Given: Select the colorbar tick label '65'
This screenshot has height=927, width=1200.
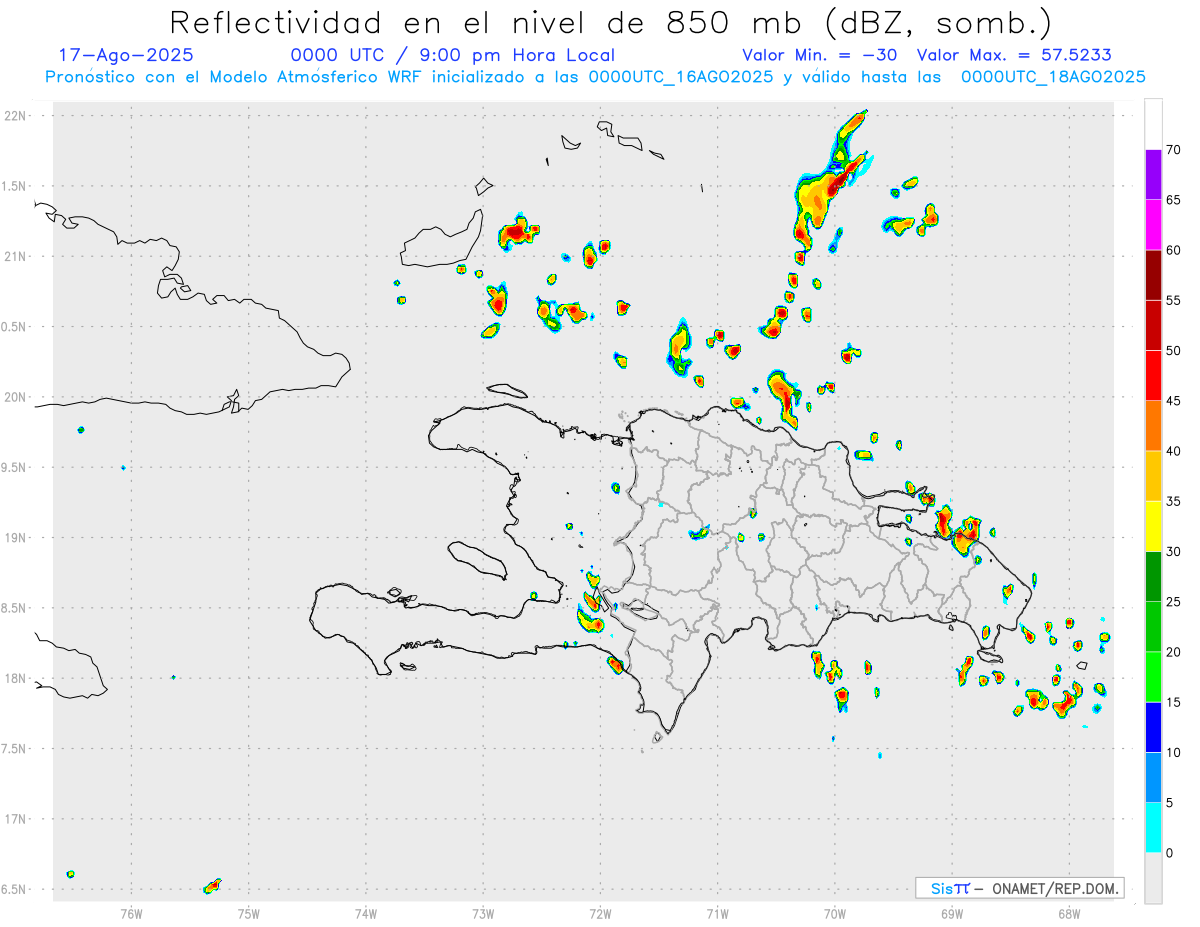Looking at the screenshot, I should click(1174, 200).
